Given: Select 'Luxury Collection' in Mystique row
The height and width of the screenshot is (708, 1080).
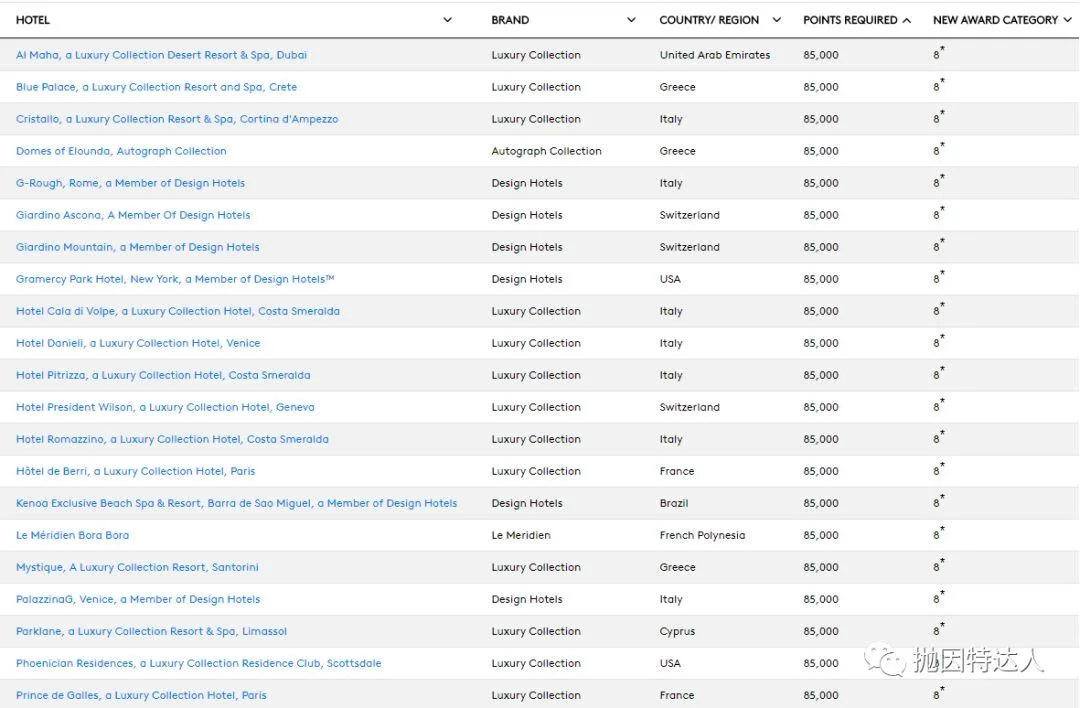Looking at the screenshot, I should click(536, 568).
